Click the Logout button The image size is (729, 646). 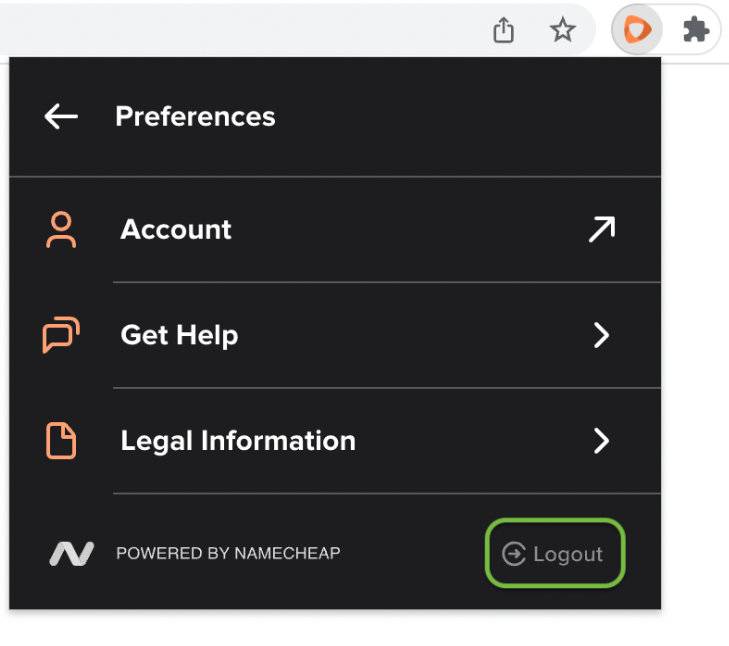pyautogui.click(x=555, y=553)
